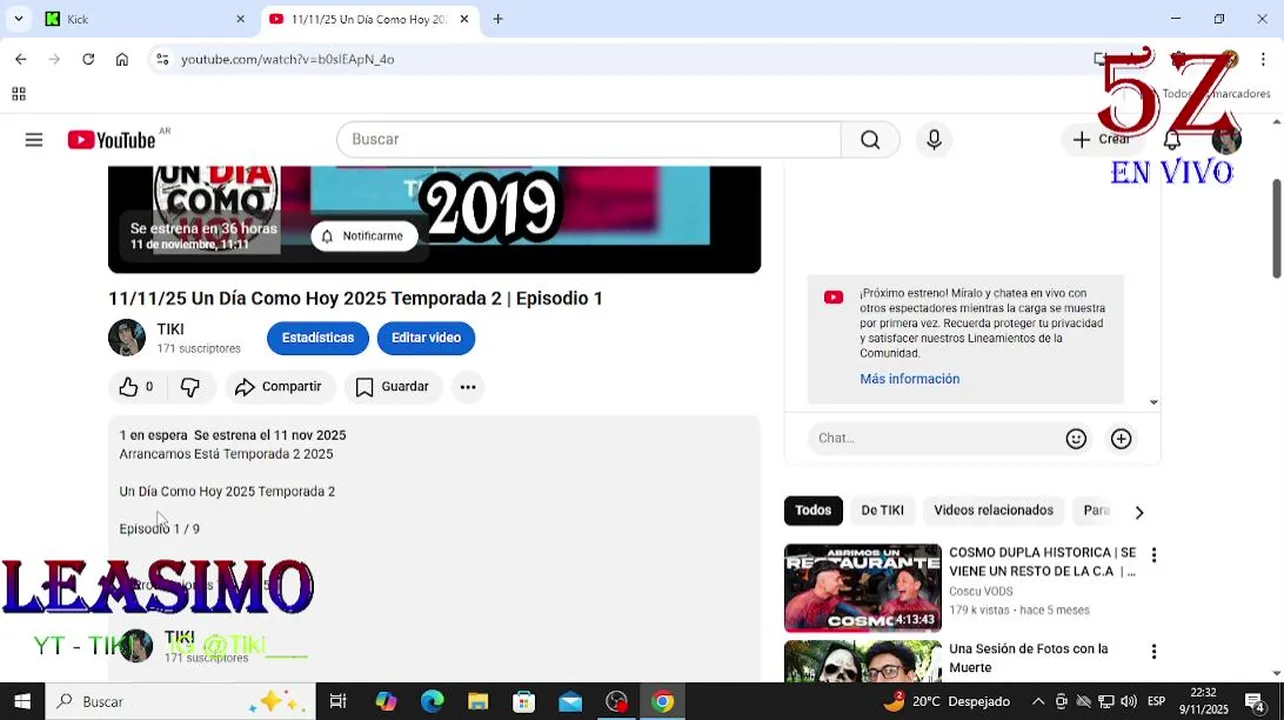
Task: Open a new browser tab
Action: (x=498, y=19)
